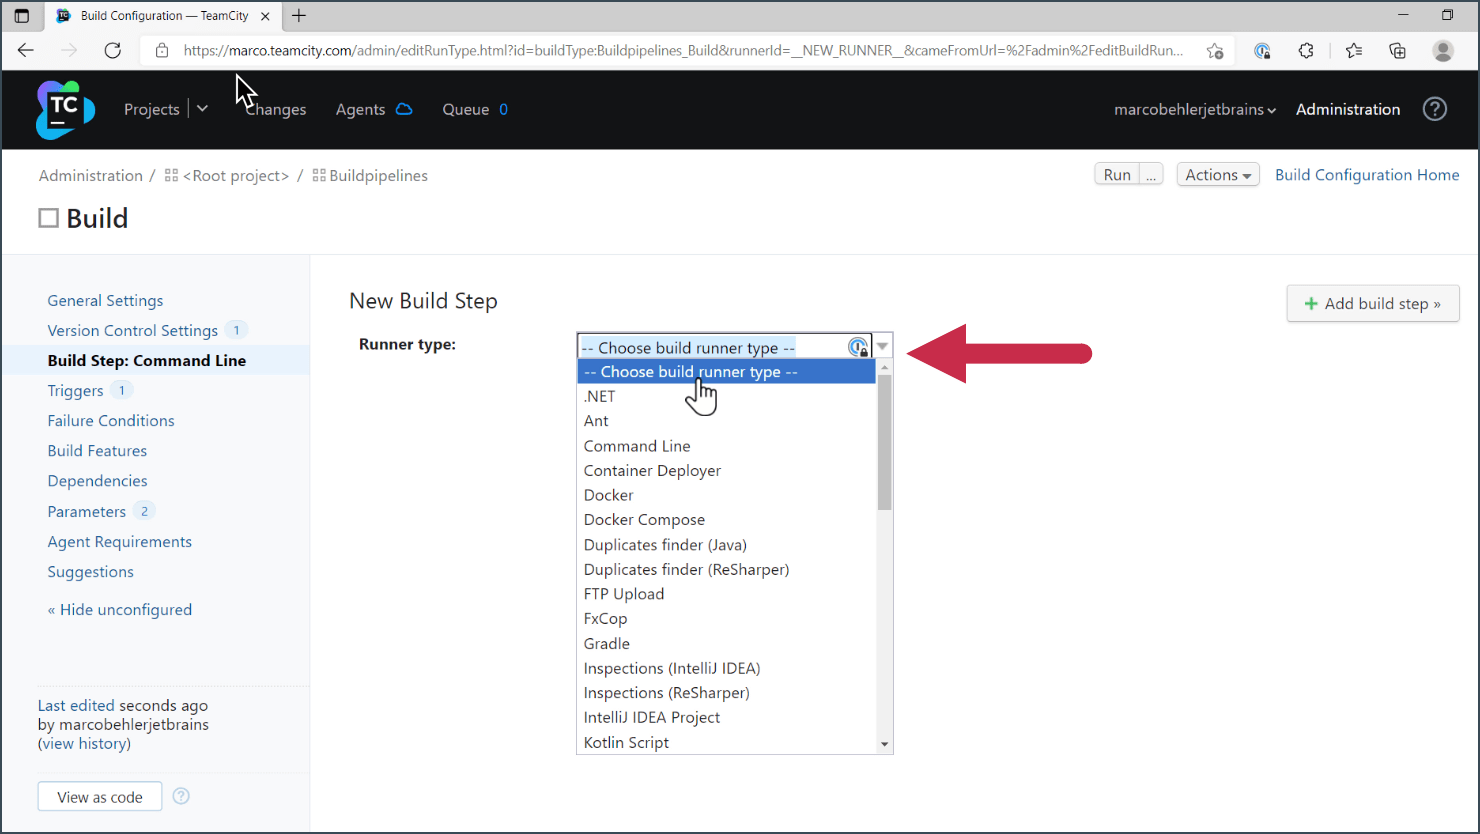Select Docker Compose runner option
This screenshot has width=1480, height=834.
tap(644, 520)
